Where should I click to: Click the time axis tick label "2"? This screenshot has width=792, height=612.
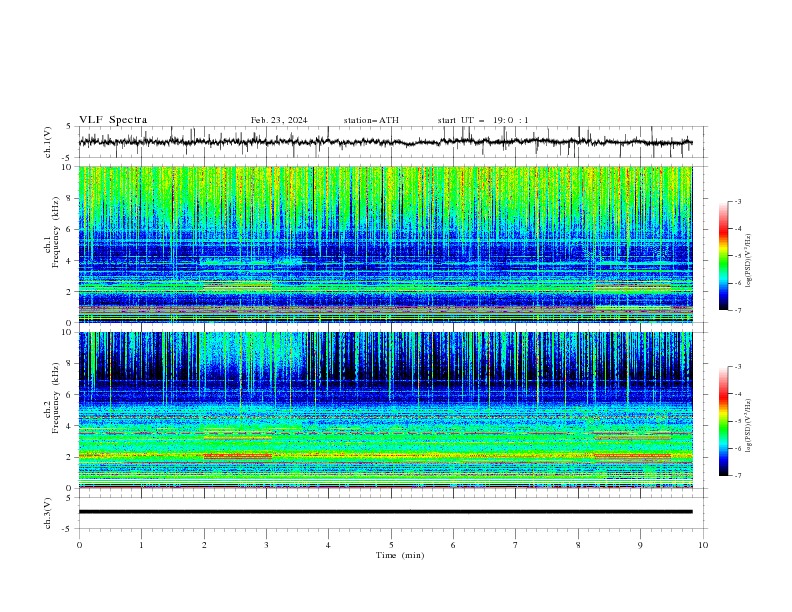pyautogui.click(x=204, y=545)
